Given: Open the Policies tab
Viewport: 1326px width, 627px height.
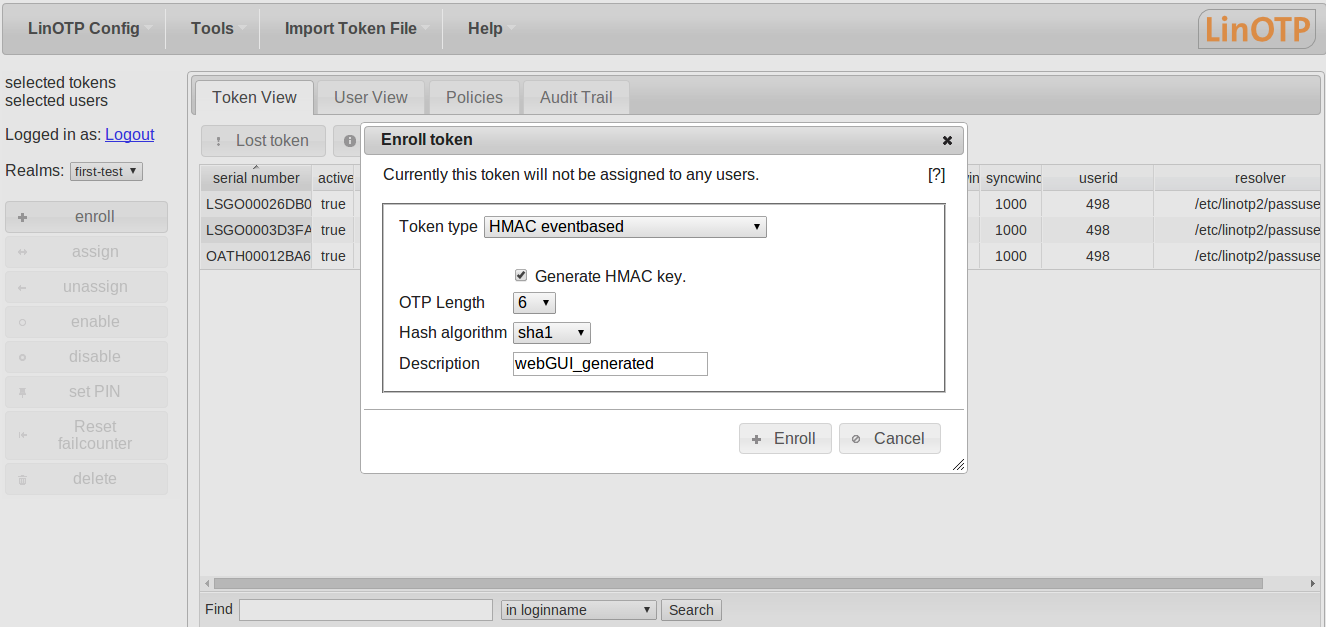Looking at the screenshot, I should click(474, 97).
